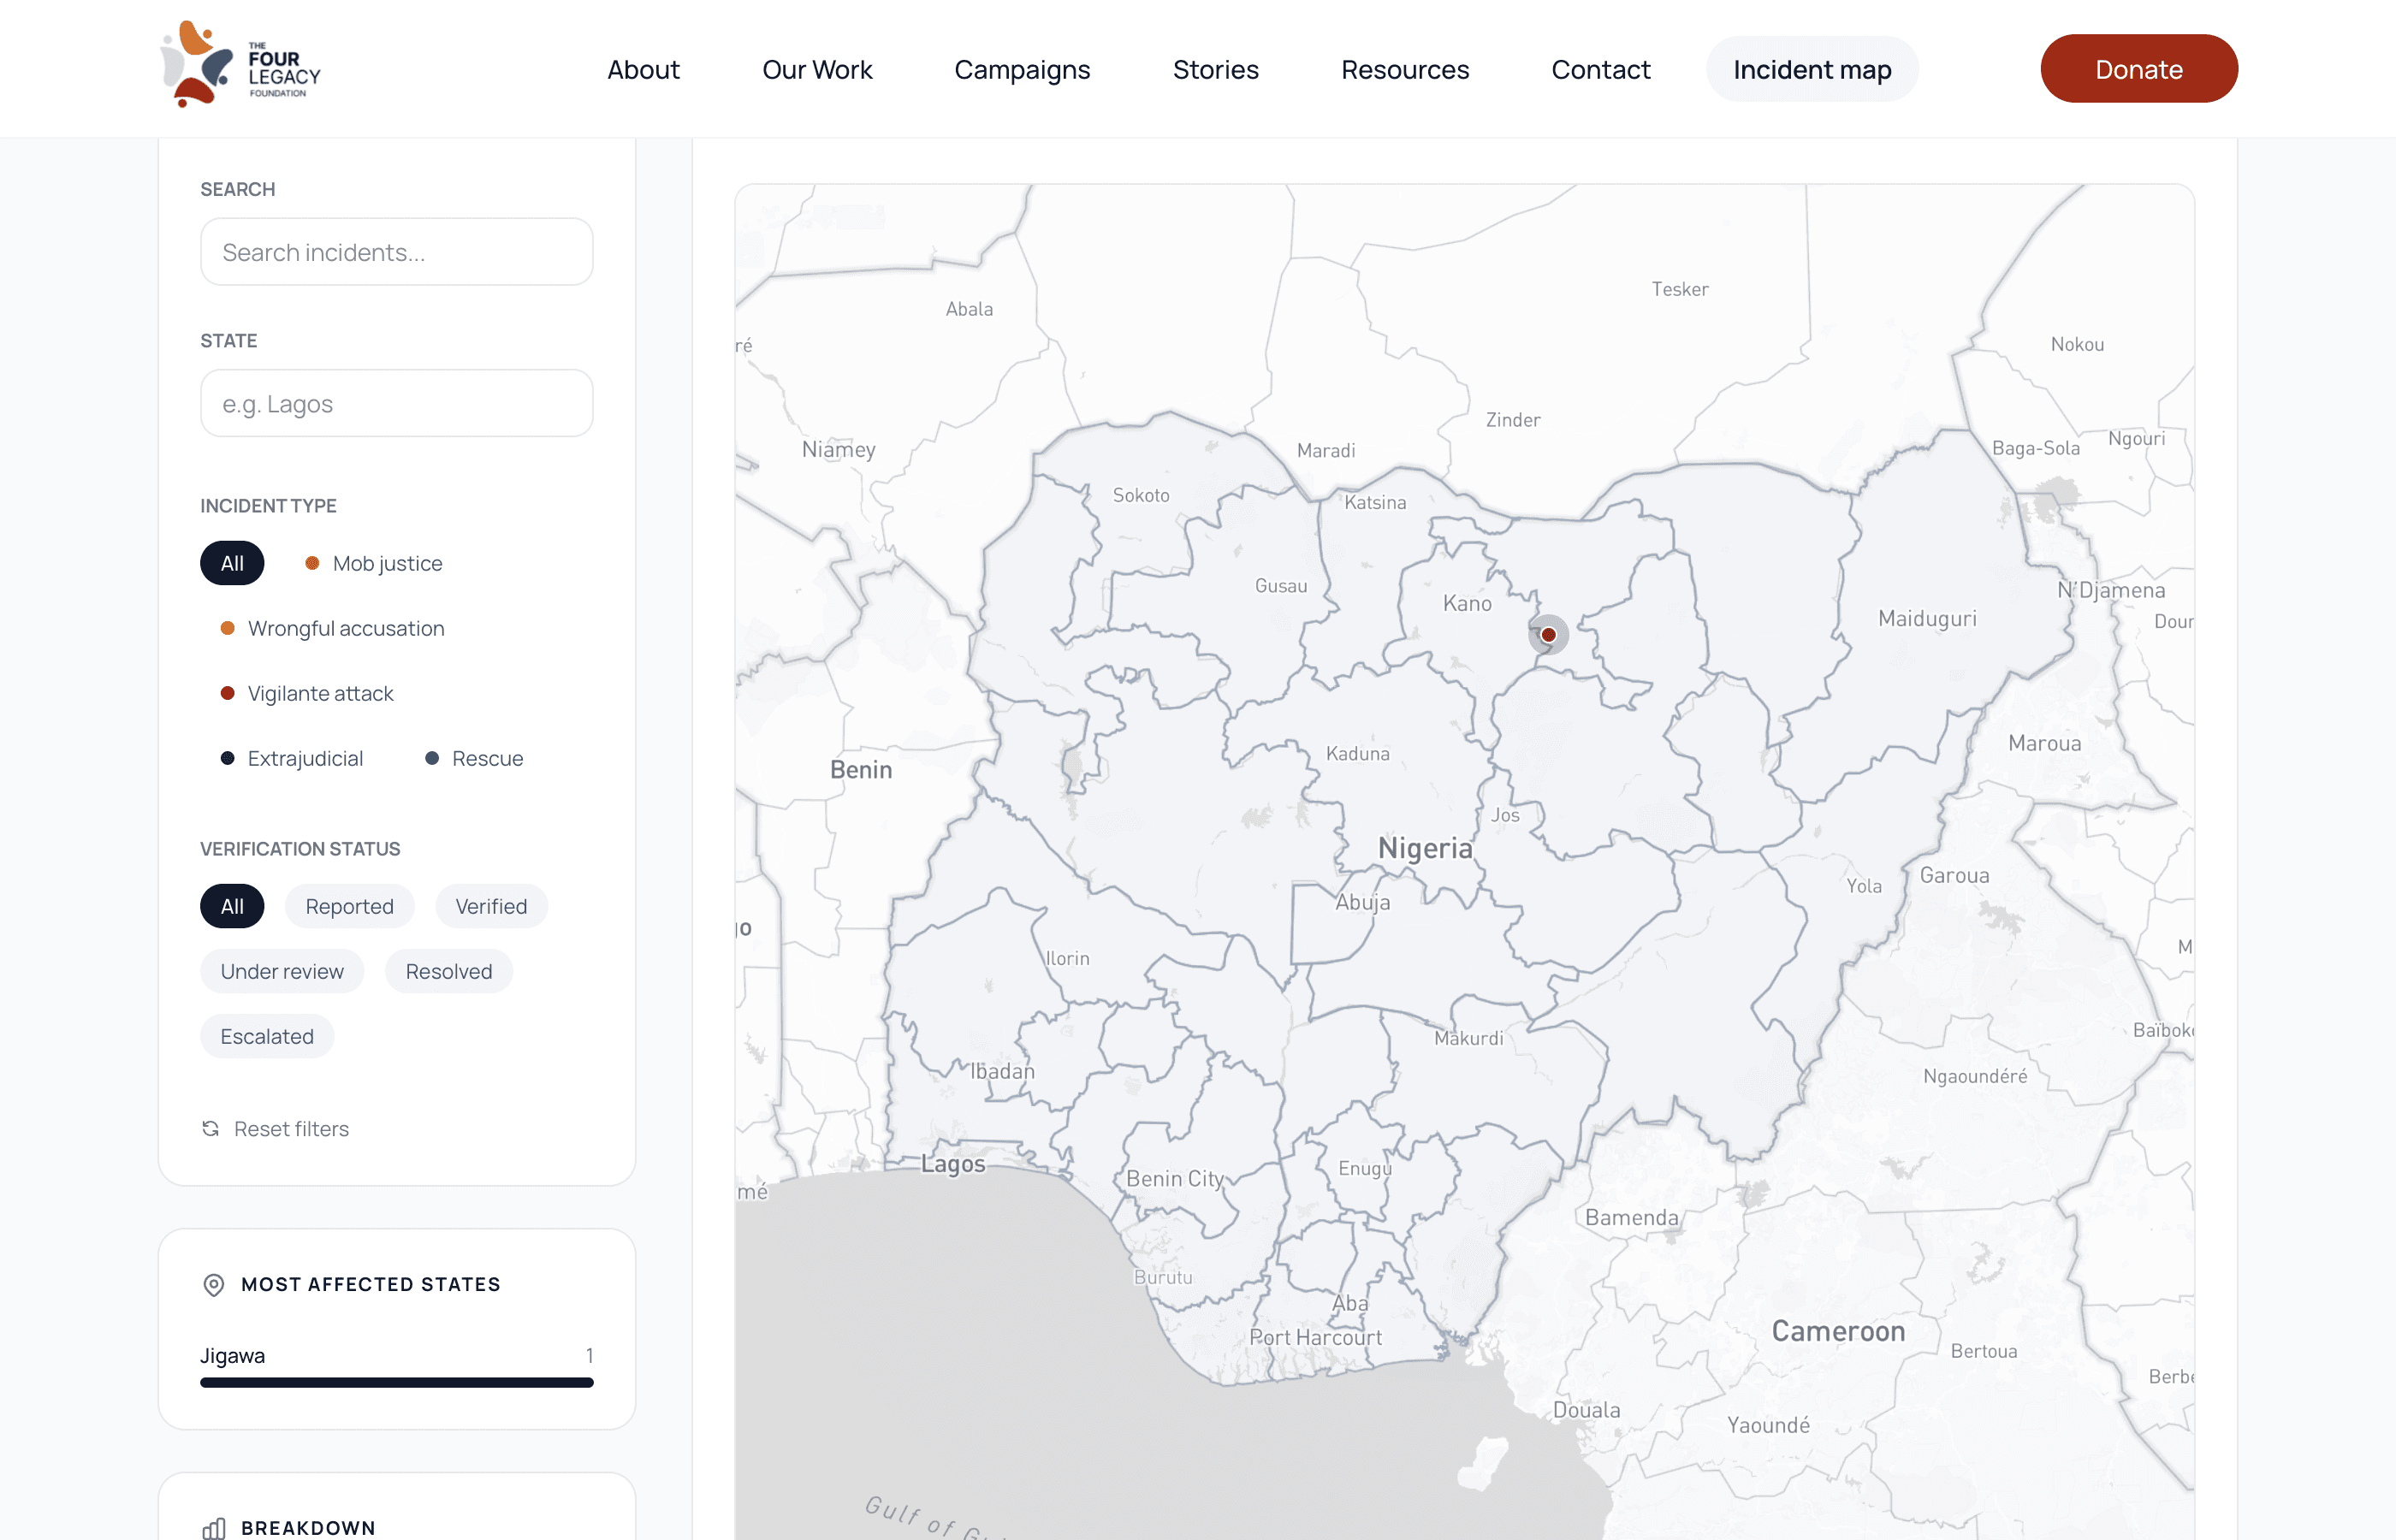Toggle the Extrajudicial incident filter
This screenshot has width=2396, height=1540.
pos(292,758)
